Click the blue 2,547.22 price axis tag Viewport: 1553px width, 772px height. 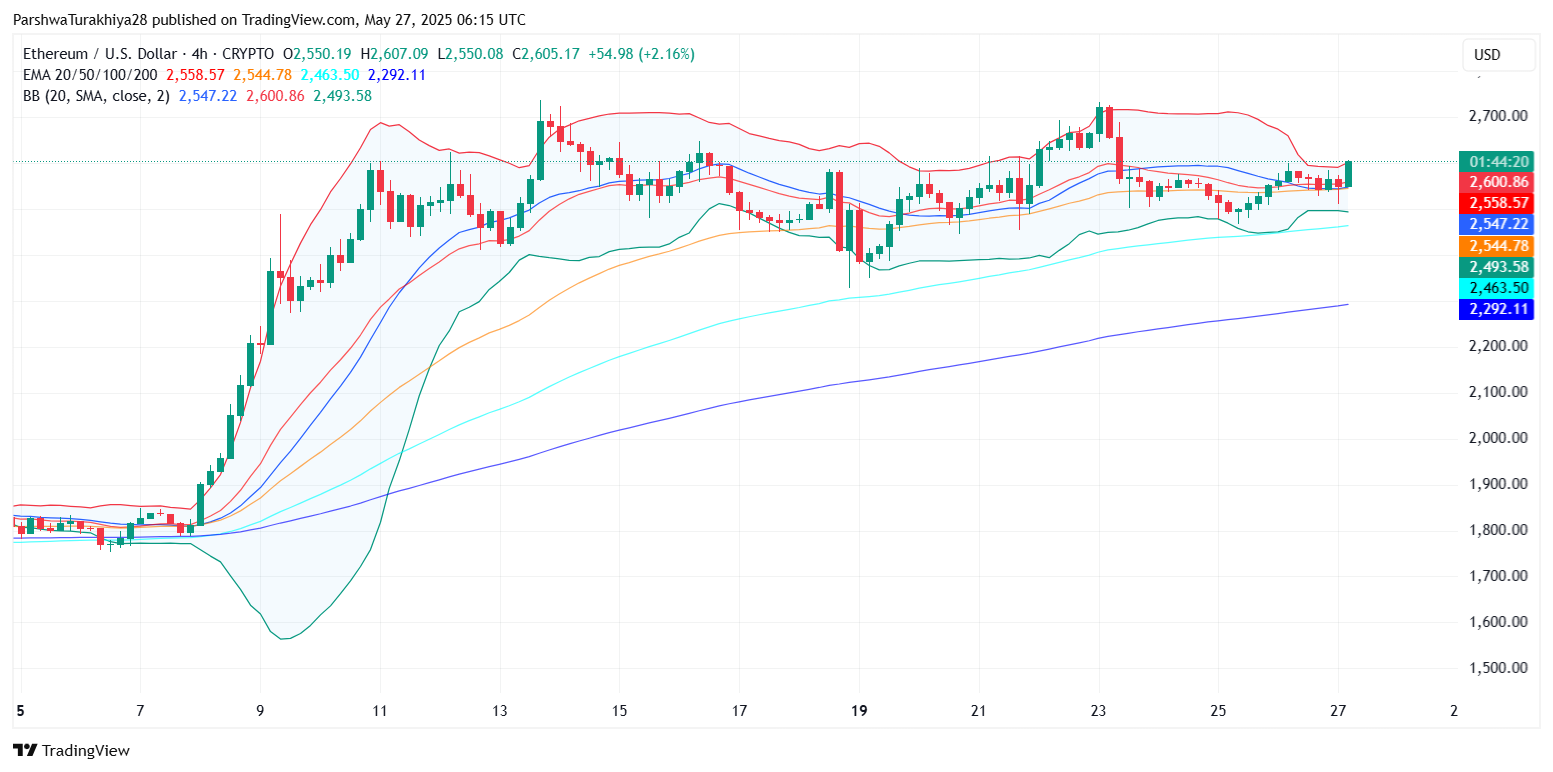[1496, 224]
